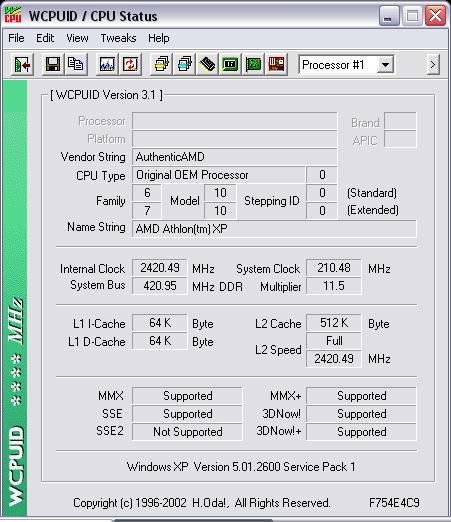Click the System Bus value 420.95

[x=160, y=286]
